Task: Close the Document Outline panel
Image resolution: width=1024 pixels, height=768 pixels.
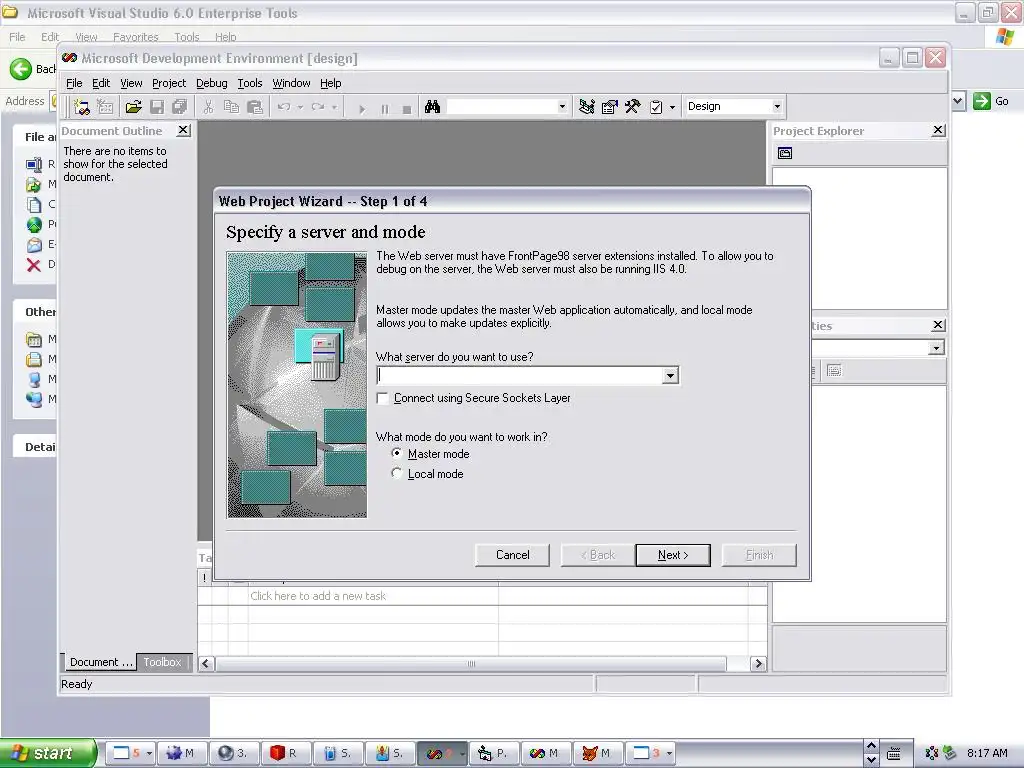Action: tap(184, 131)
